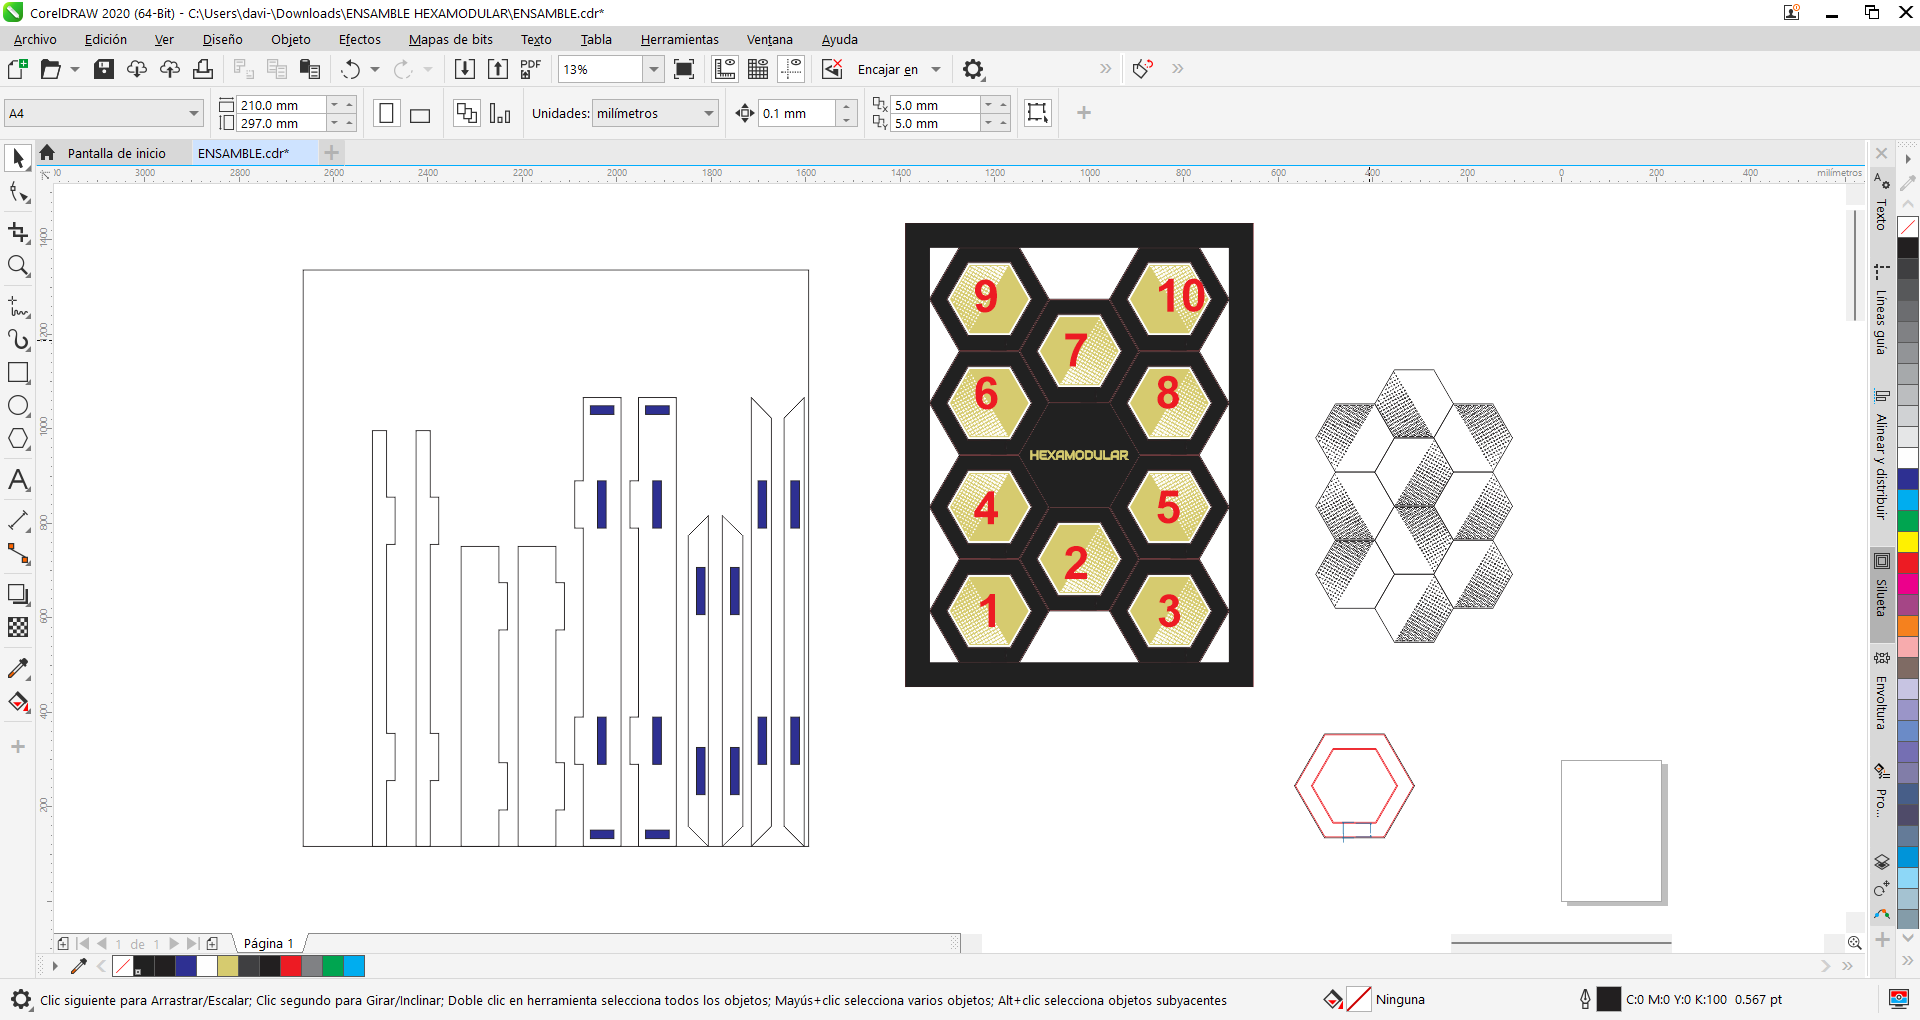The image size is (1920, 1020).
Task: Select the Zoom tool in toolbox
Action: point(18,266)
